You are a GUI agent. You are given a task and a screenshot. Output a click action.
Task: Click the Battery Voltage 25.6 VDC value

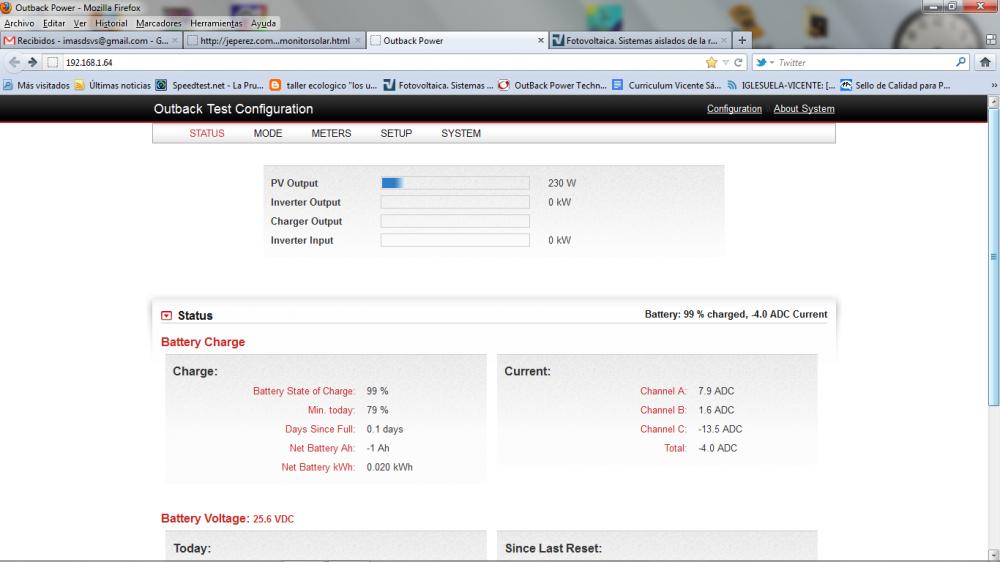pyautogui.click(x=274, y=519)
